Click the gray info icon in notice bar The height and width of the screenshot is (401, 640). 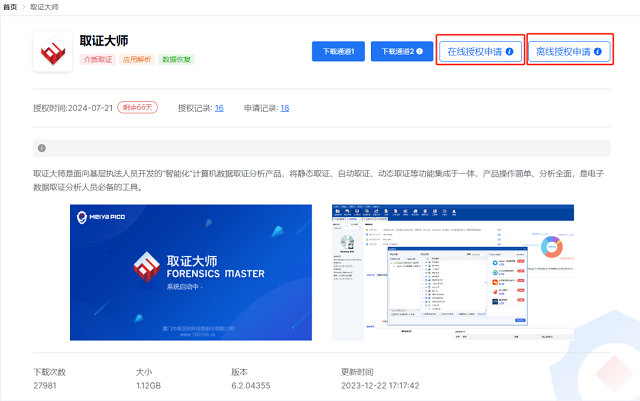coord(42,148)
